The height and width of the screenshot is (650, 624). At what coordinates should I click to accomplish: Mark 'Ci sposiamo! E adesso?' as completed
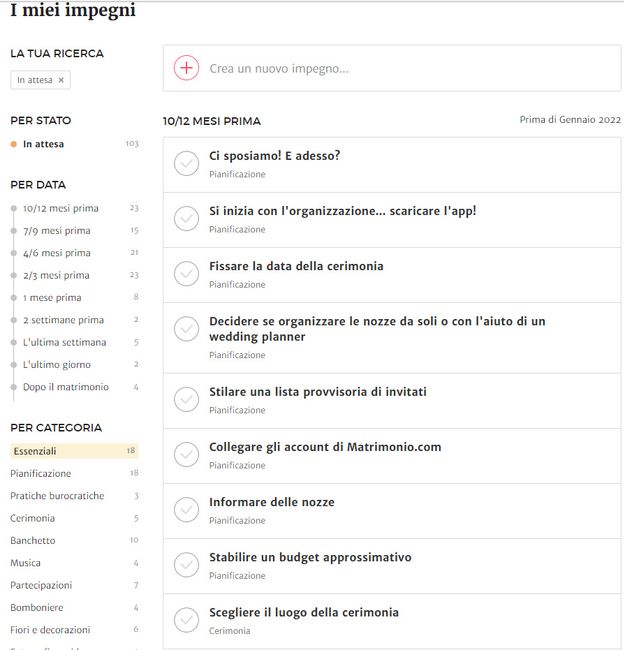point(186,163)
